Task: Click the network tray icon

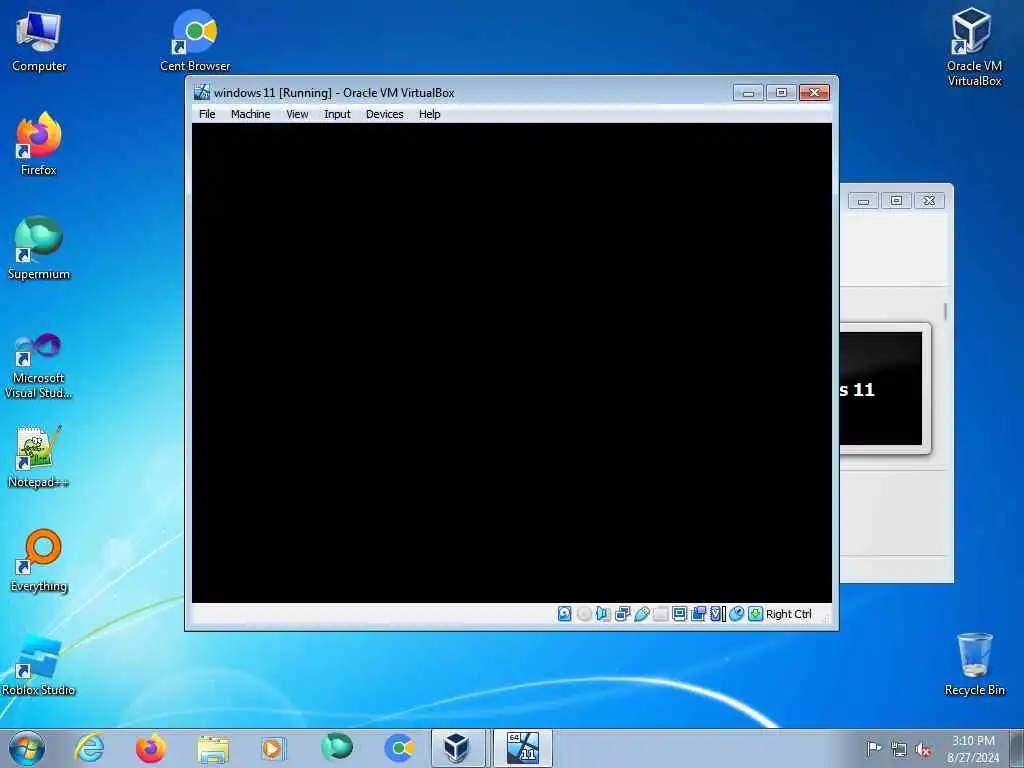Action: point(899,749)
